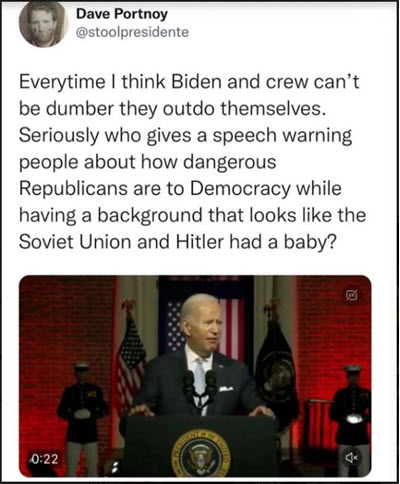This screenshot has height=484, width=400.
Task: Click the words "Soviet Union" in the tweet
Action: 75,242
